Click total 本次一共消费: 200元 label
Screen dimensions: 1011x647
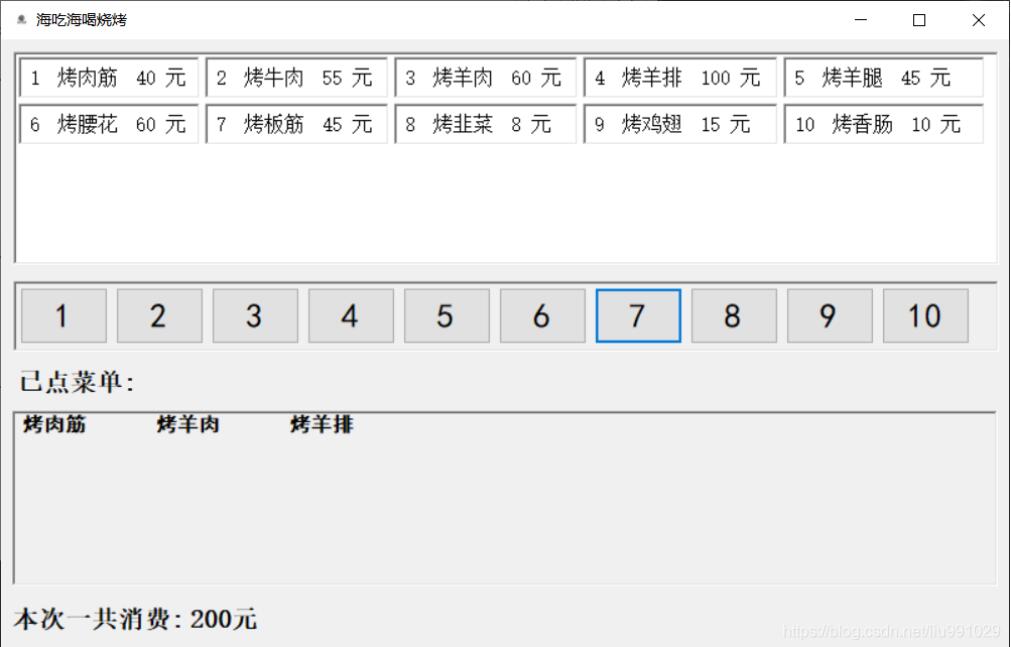135,619
